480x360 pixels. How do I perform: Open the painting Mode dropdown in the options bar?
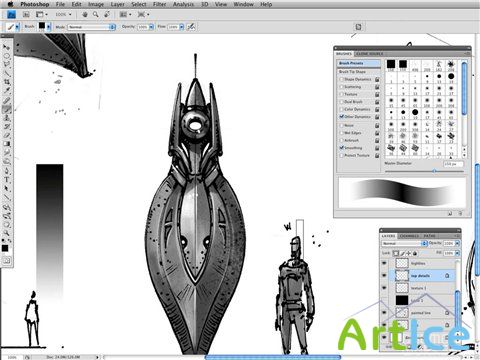(x=92, y=27)
